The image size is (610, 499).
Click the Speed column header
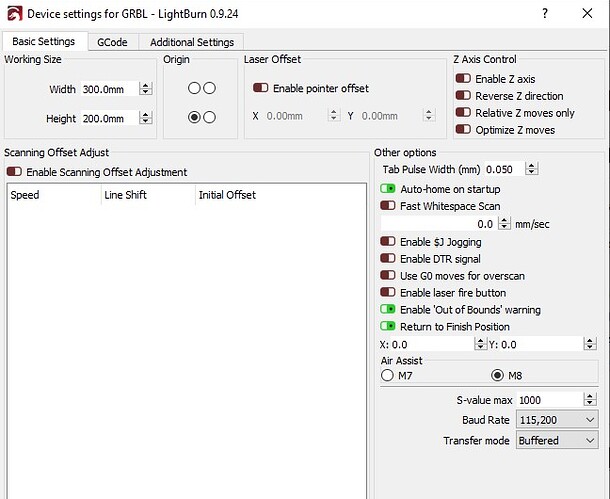(x=54, y=195)
